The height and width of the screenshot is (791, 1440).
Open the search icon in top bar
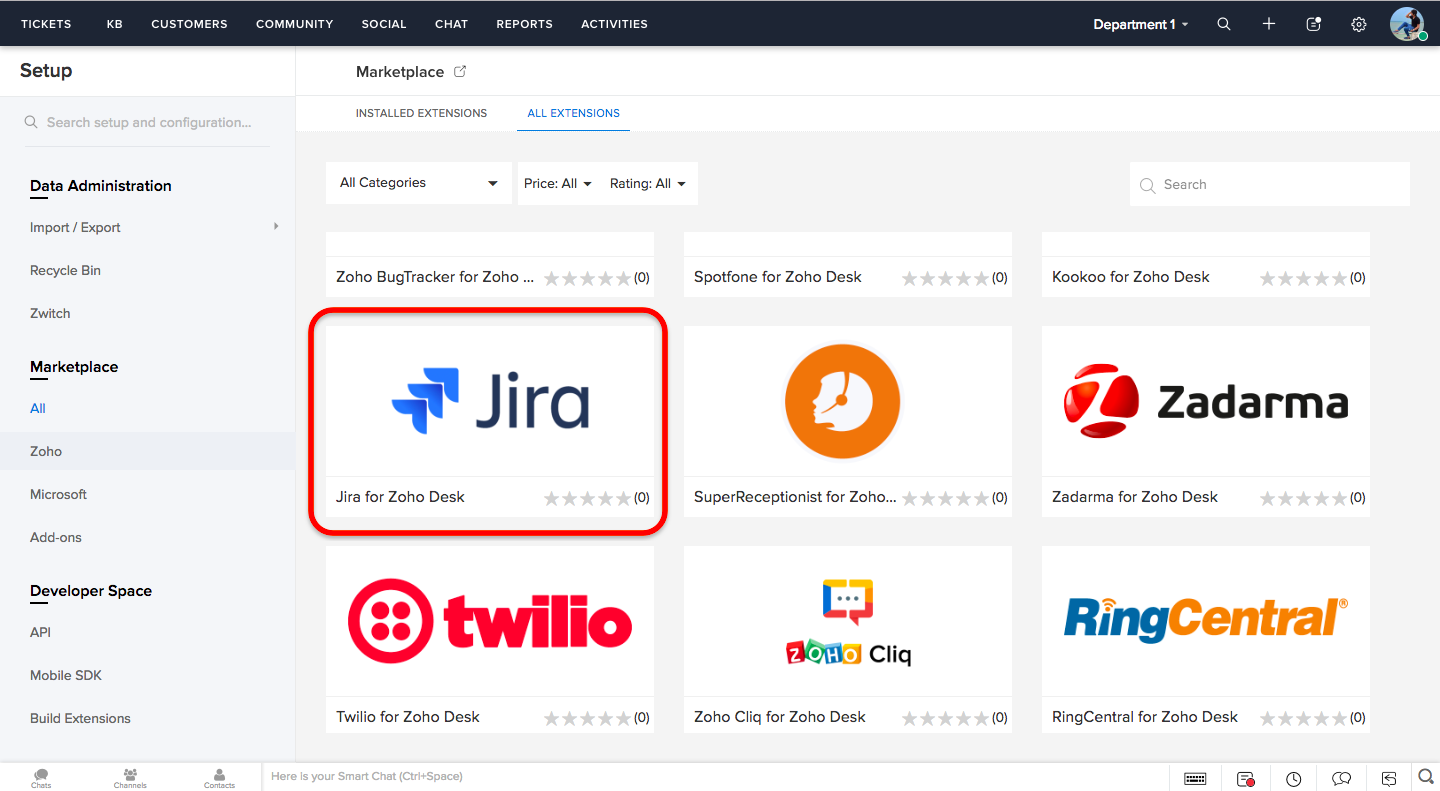1223,24
